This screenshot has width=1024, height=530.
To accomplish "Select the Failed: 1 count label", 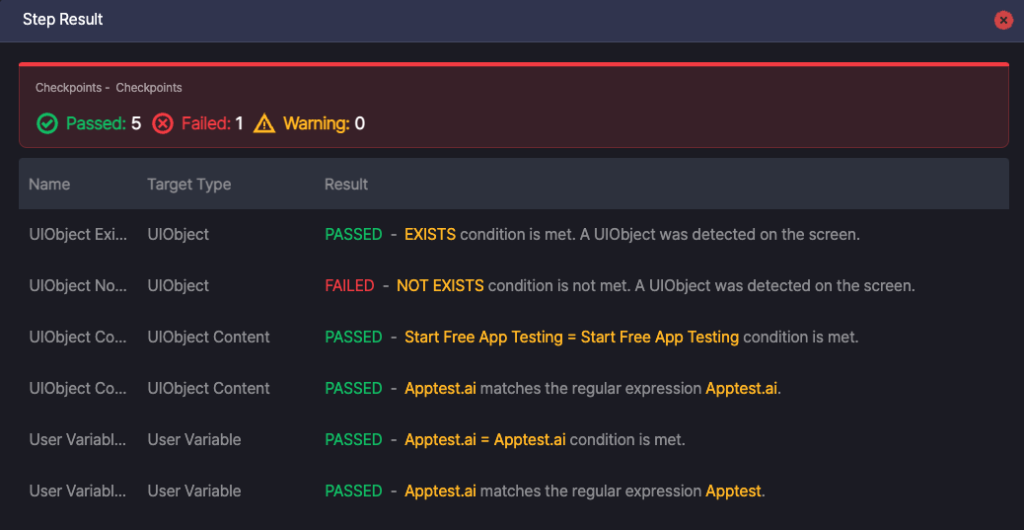I will click(x=212, y=124).
